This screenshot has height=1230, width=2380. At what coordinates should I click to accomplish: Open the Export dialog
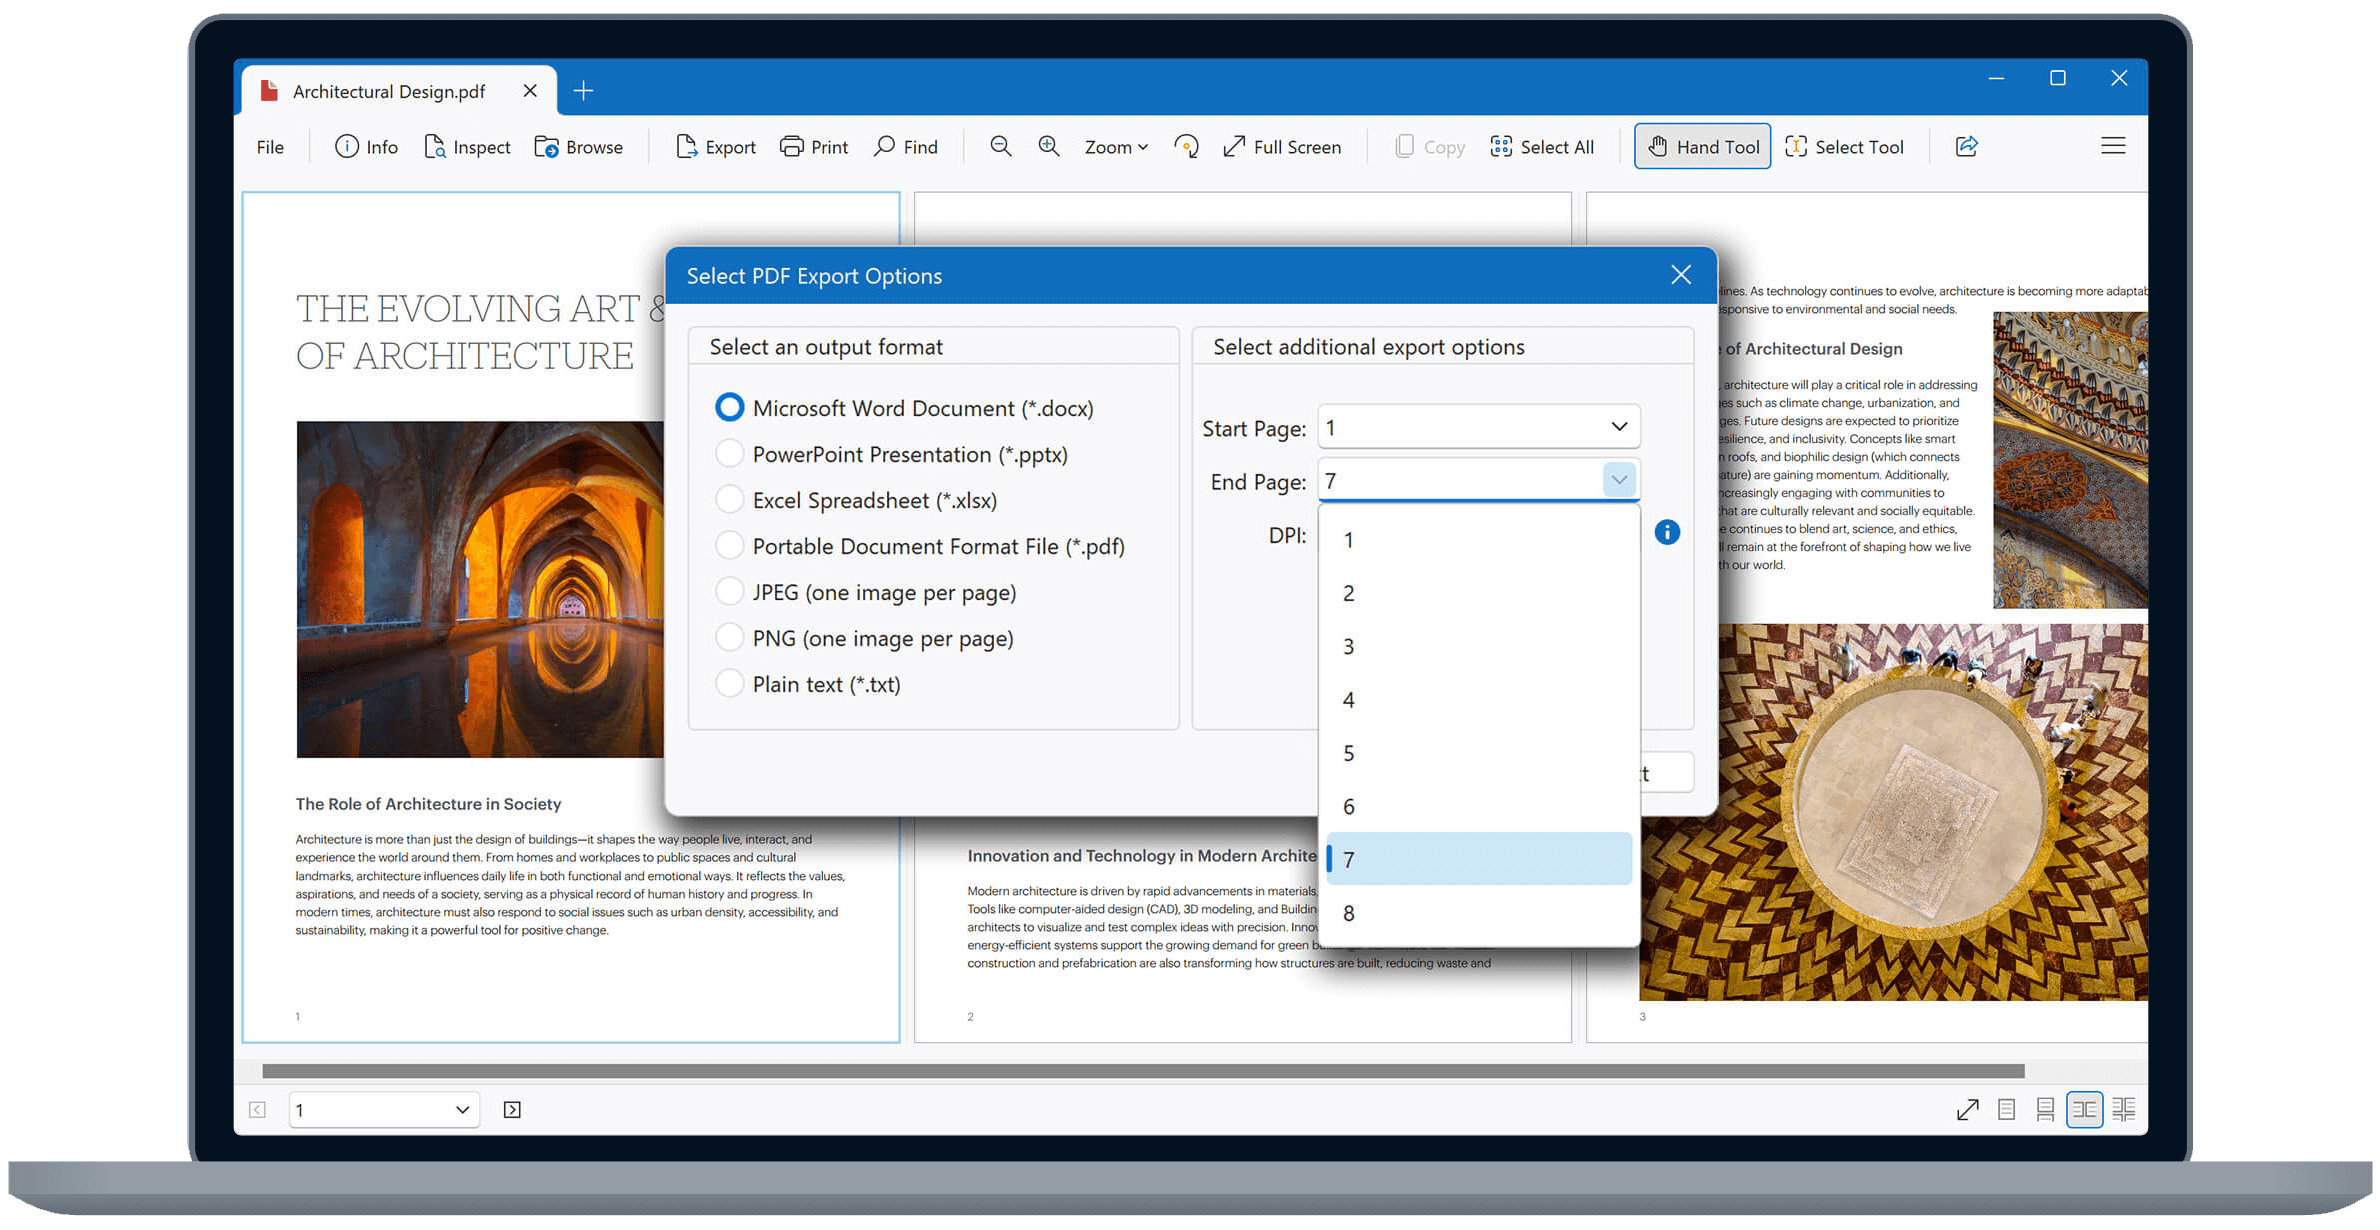[714, 146]
